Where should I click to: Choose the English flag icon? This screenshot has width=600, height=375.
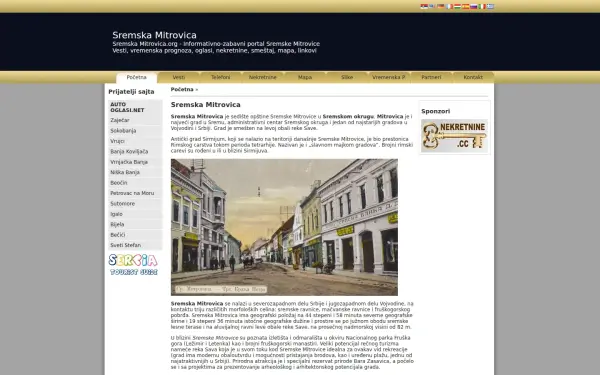[432, 7]
